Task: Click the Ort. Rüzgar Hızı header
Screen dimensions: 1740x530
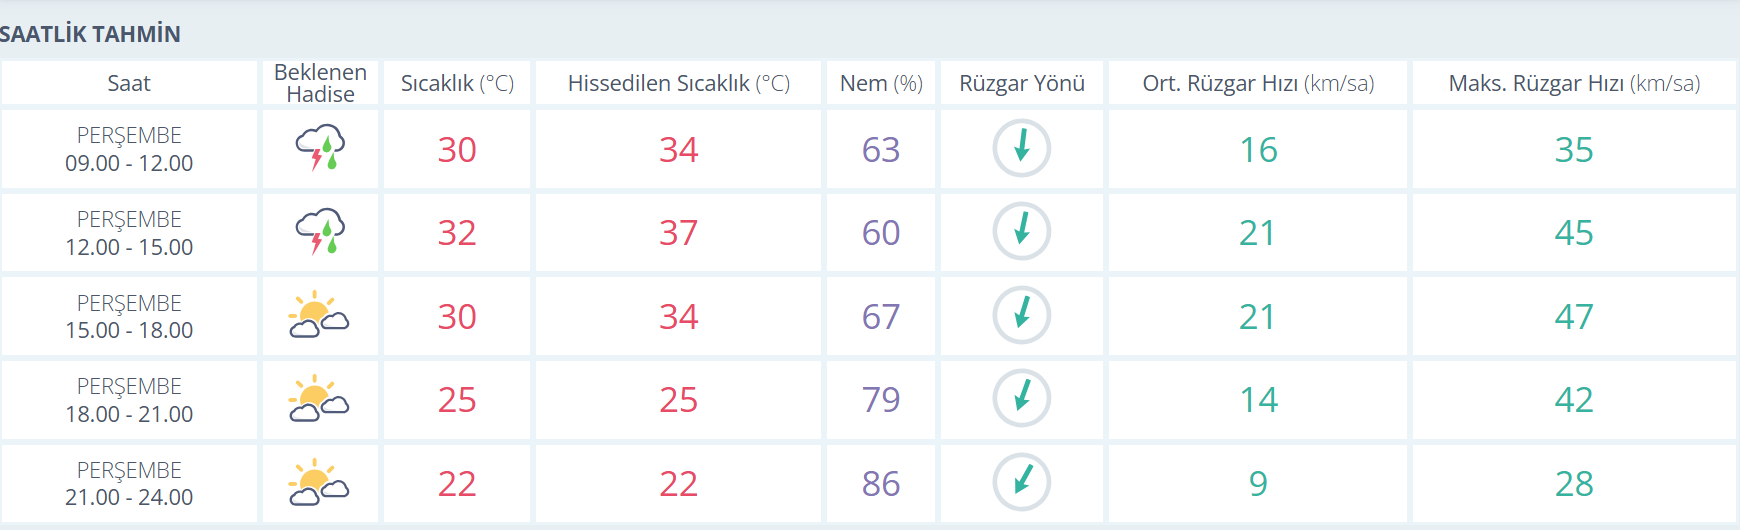Action: 1258,83
